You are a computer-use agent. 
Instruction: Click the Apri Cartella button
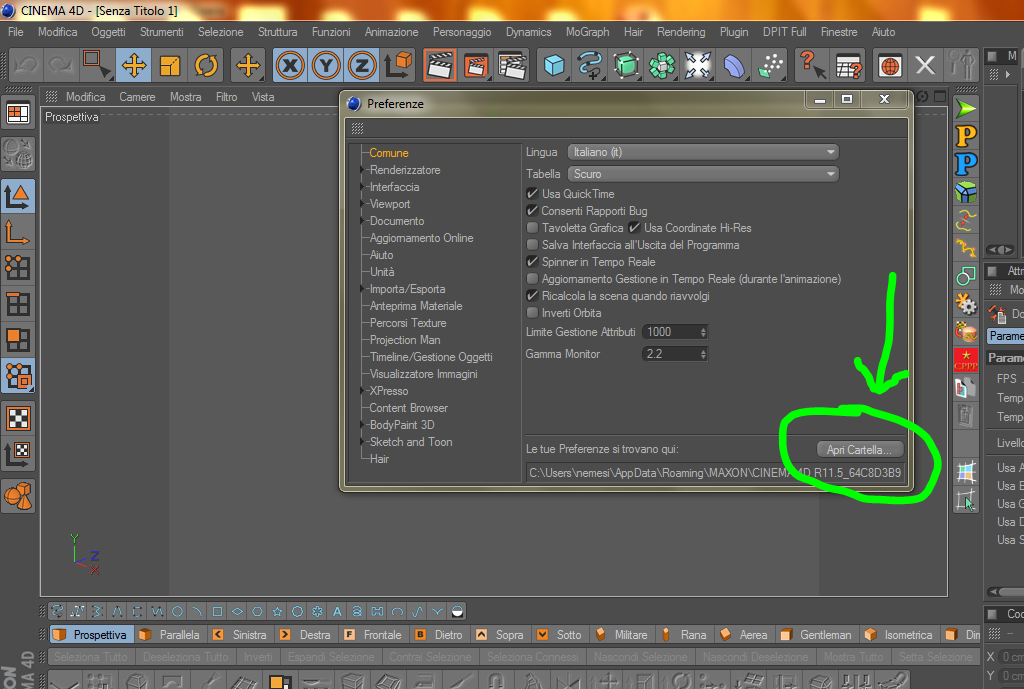click(x=860, y=449)
